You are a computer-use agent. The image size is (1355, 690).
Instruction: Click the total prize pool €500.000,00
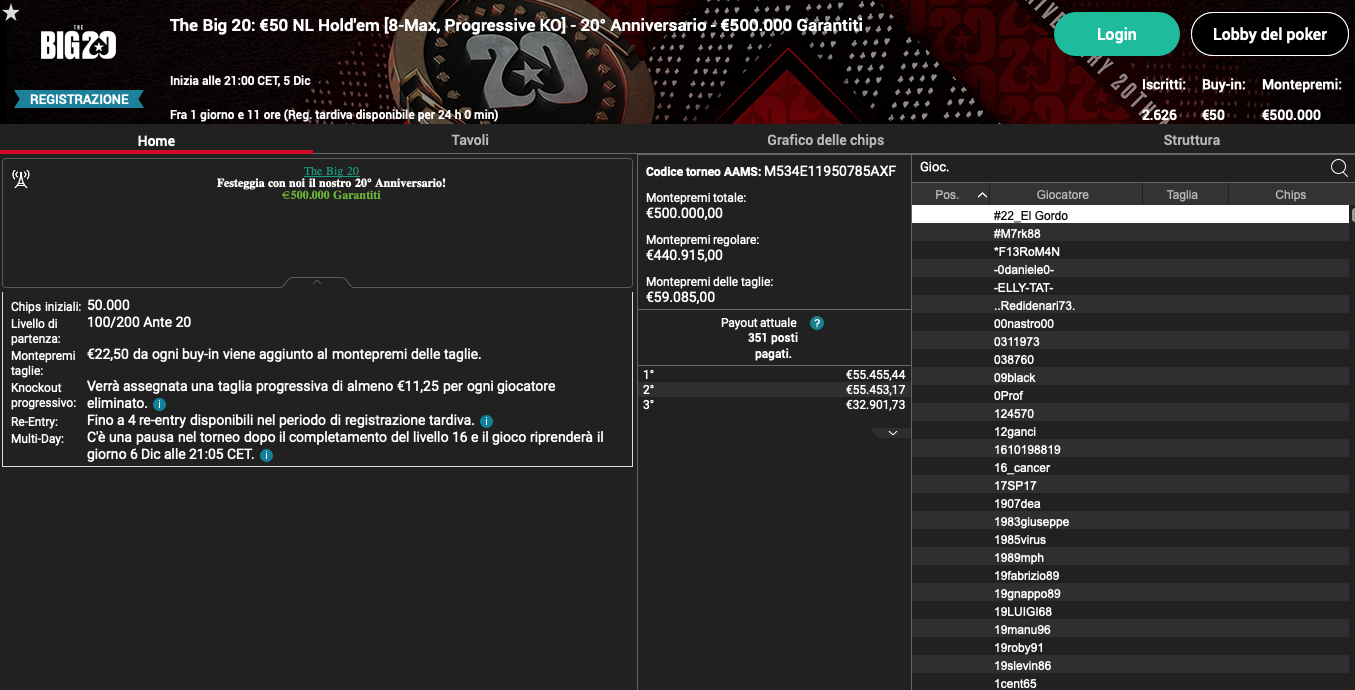tap(684, 213)
